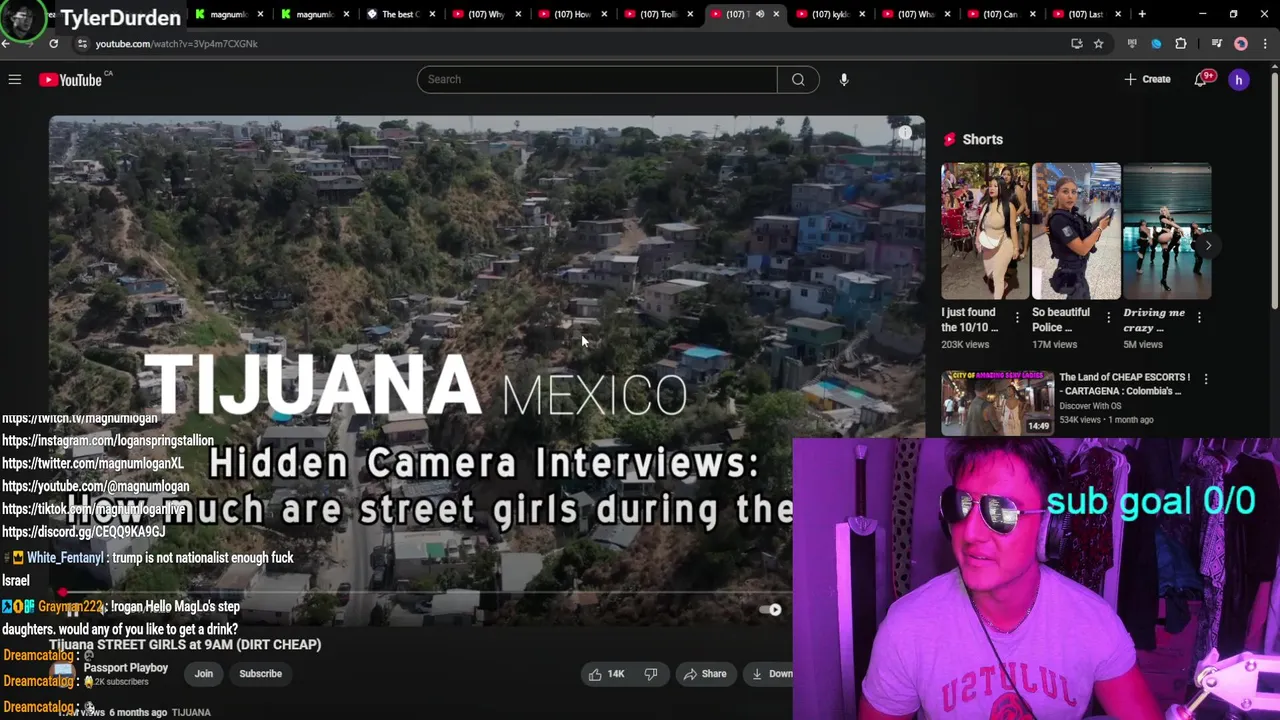Go back in browser history
Image resolution: width=1280 pixels, height=720 pixels.
tap(5, 43)
